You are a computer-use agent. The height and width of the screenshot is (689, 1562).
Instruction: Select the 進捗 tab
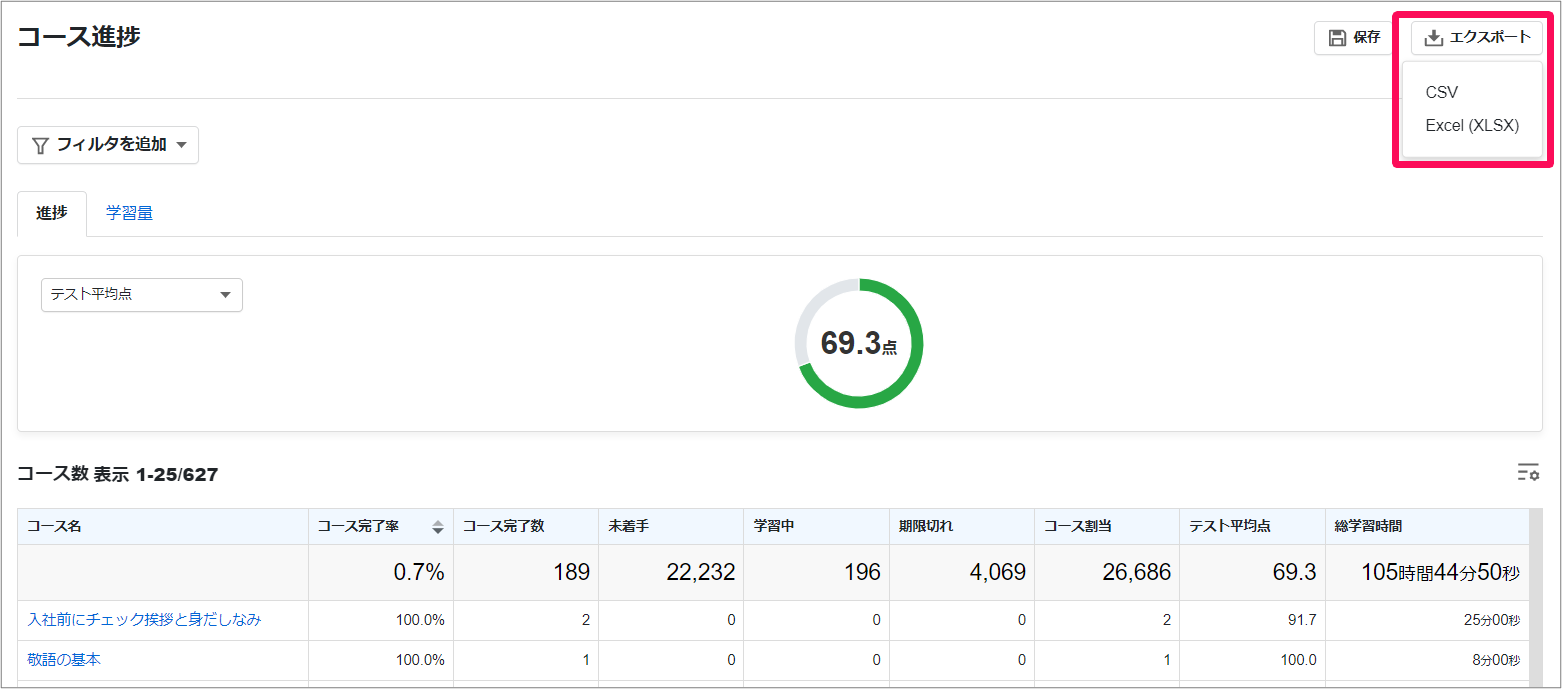pos(52,213)
